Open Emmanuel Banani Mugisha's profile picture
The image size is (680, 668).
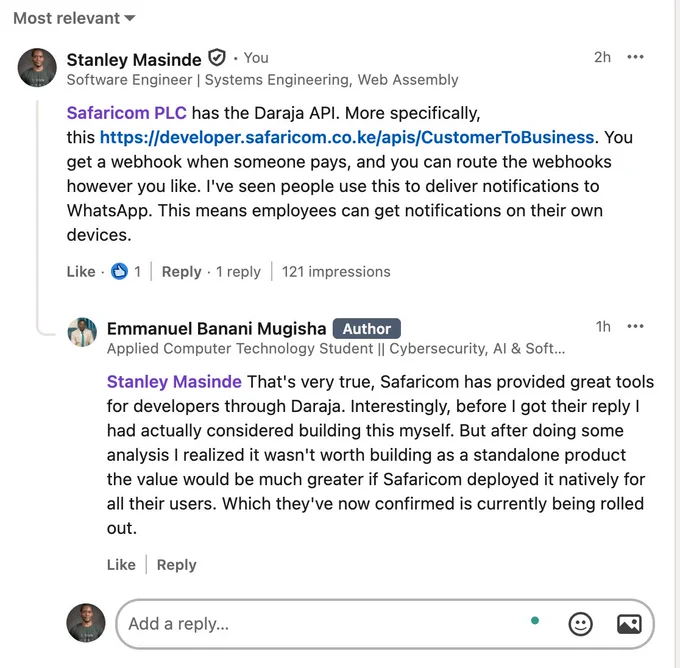point(82,332)
